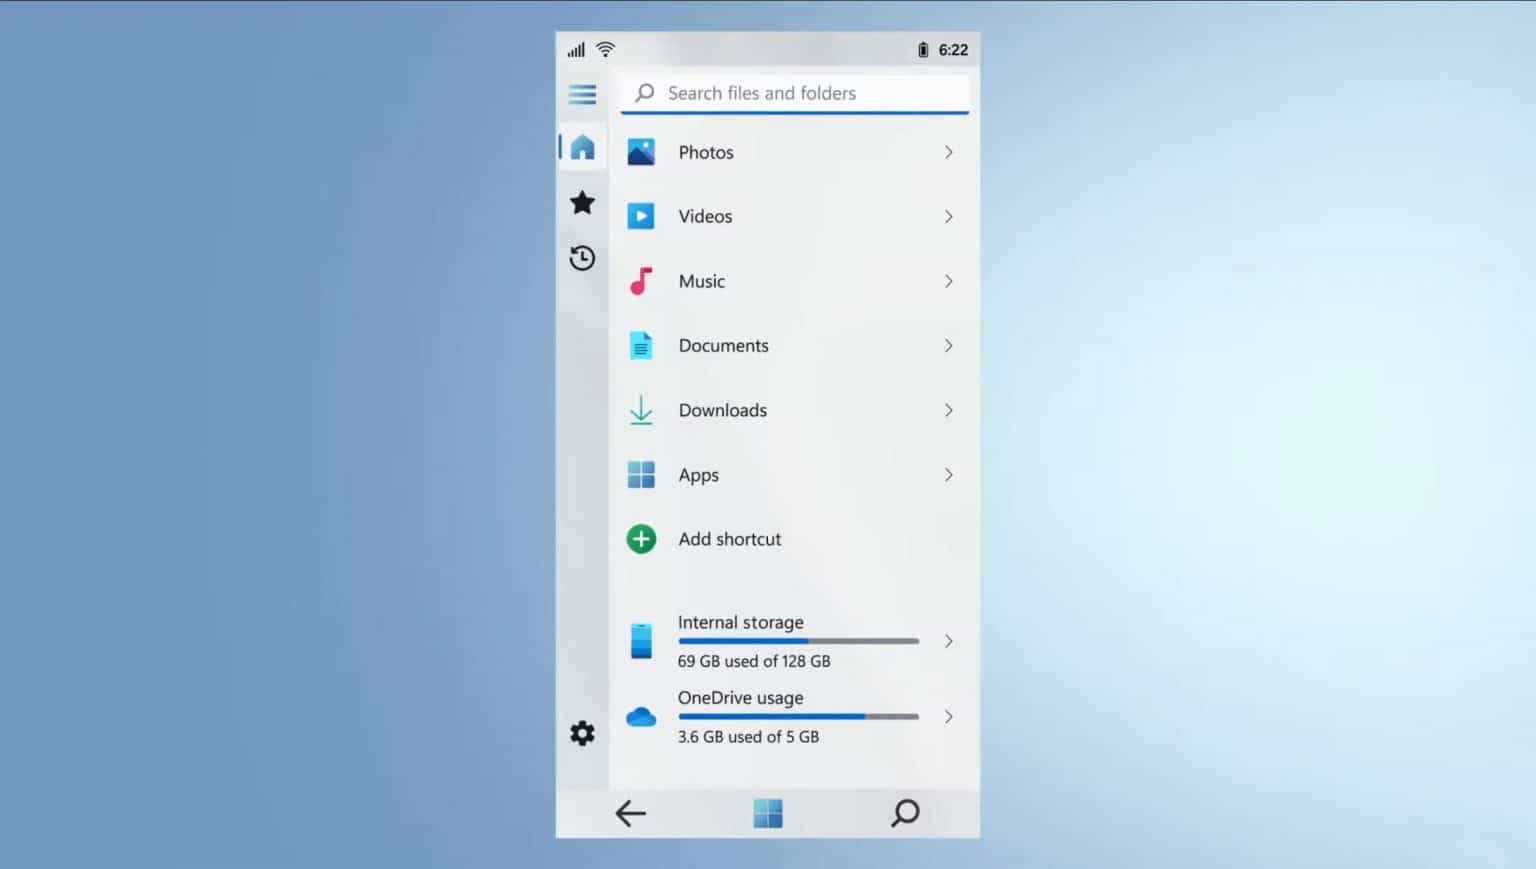Expand the Music category chevron

click(x=948, y=281)
